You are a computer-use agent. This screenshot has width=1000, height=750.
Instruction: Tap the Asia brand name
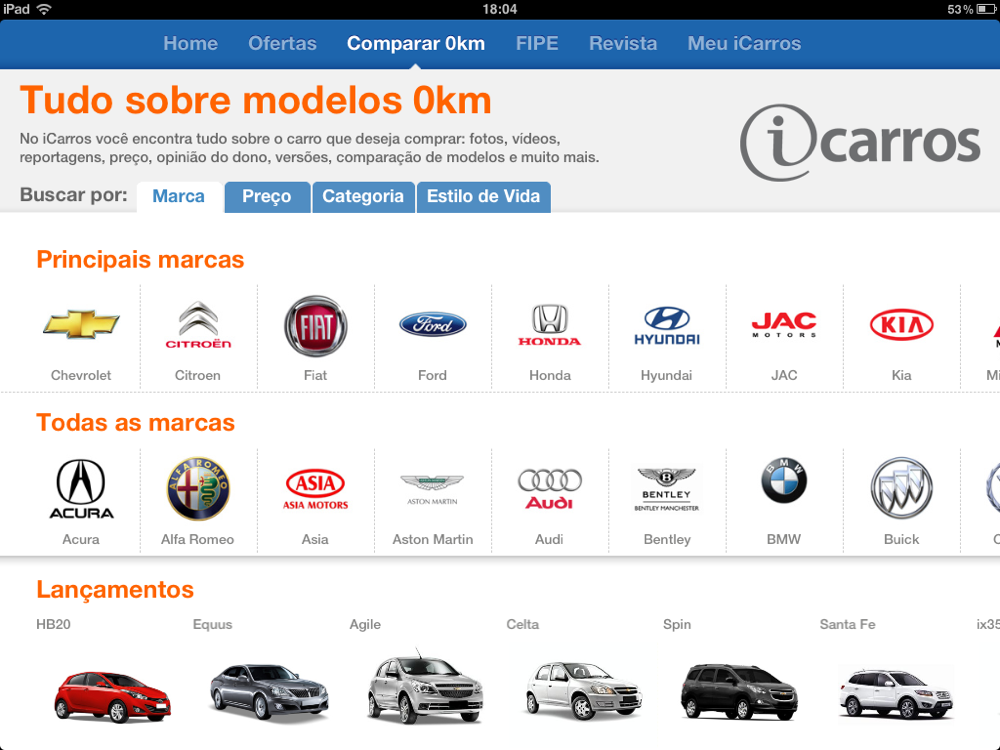[x=315, y=540]
